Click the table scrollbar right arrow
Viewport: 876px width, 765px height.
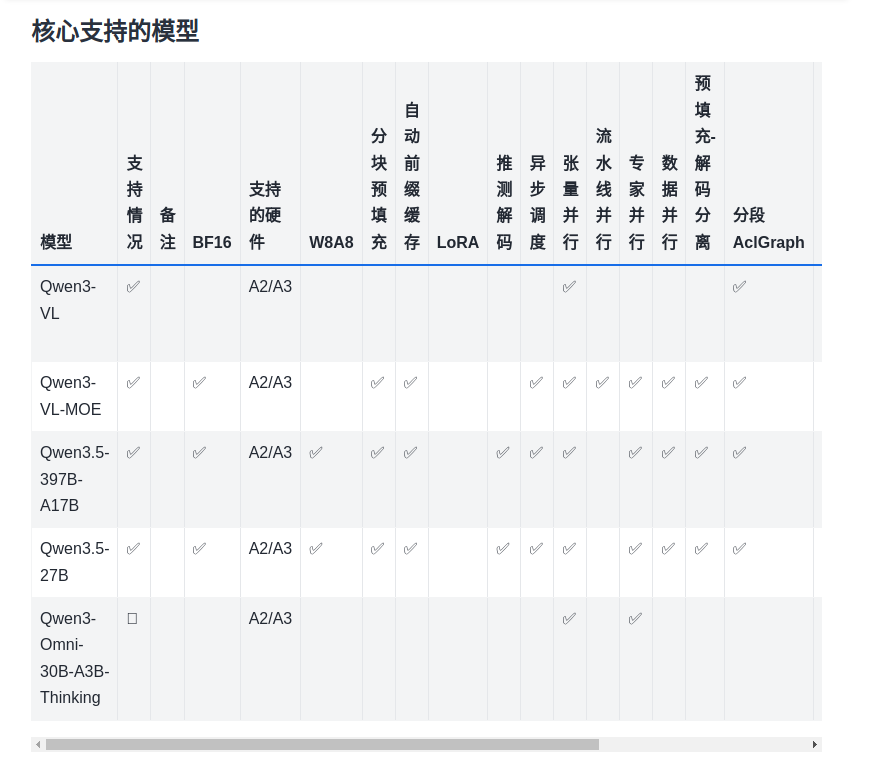tap(815, 744)
